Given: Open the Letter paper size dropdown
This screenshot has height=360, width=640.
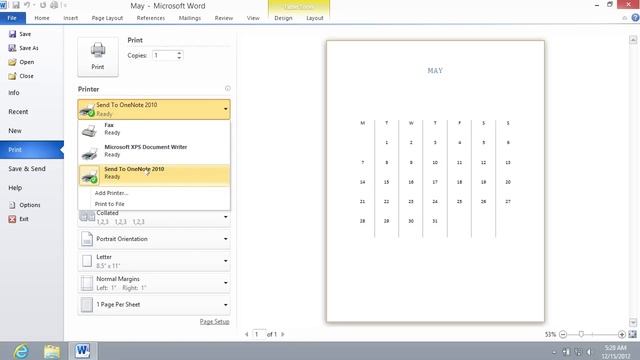Looking at the screenshot, I should tap(154, 261).
